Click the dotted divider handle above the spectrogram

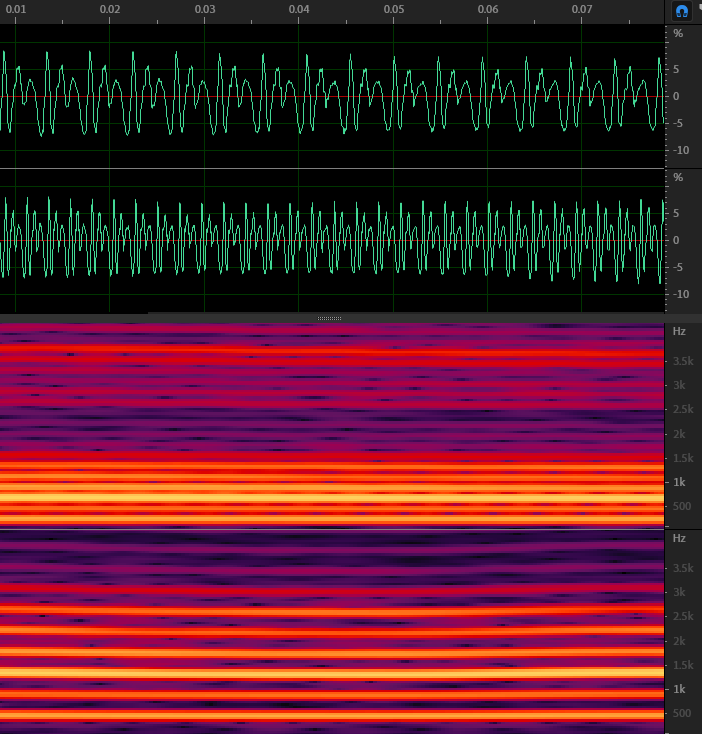[329, 318]
